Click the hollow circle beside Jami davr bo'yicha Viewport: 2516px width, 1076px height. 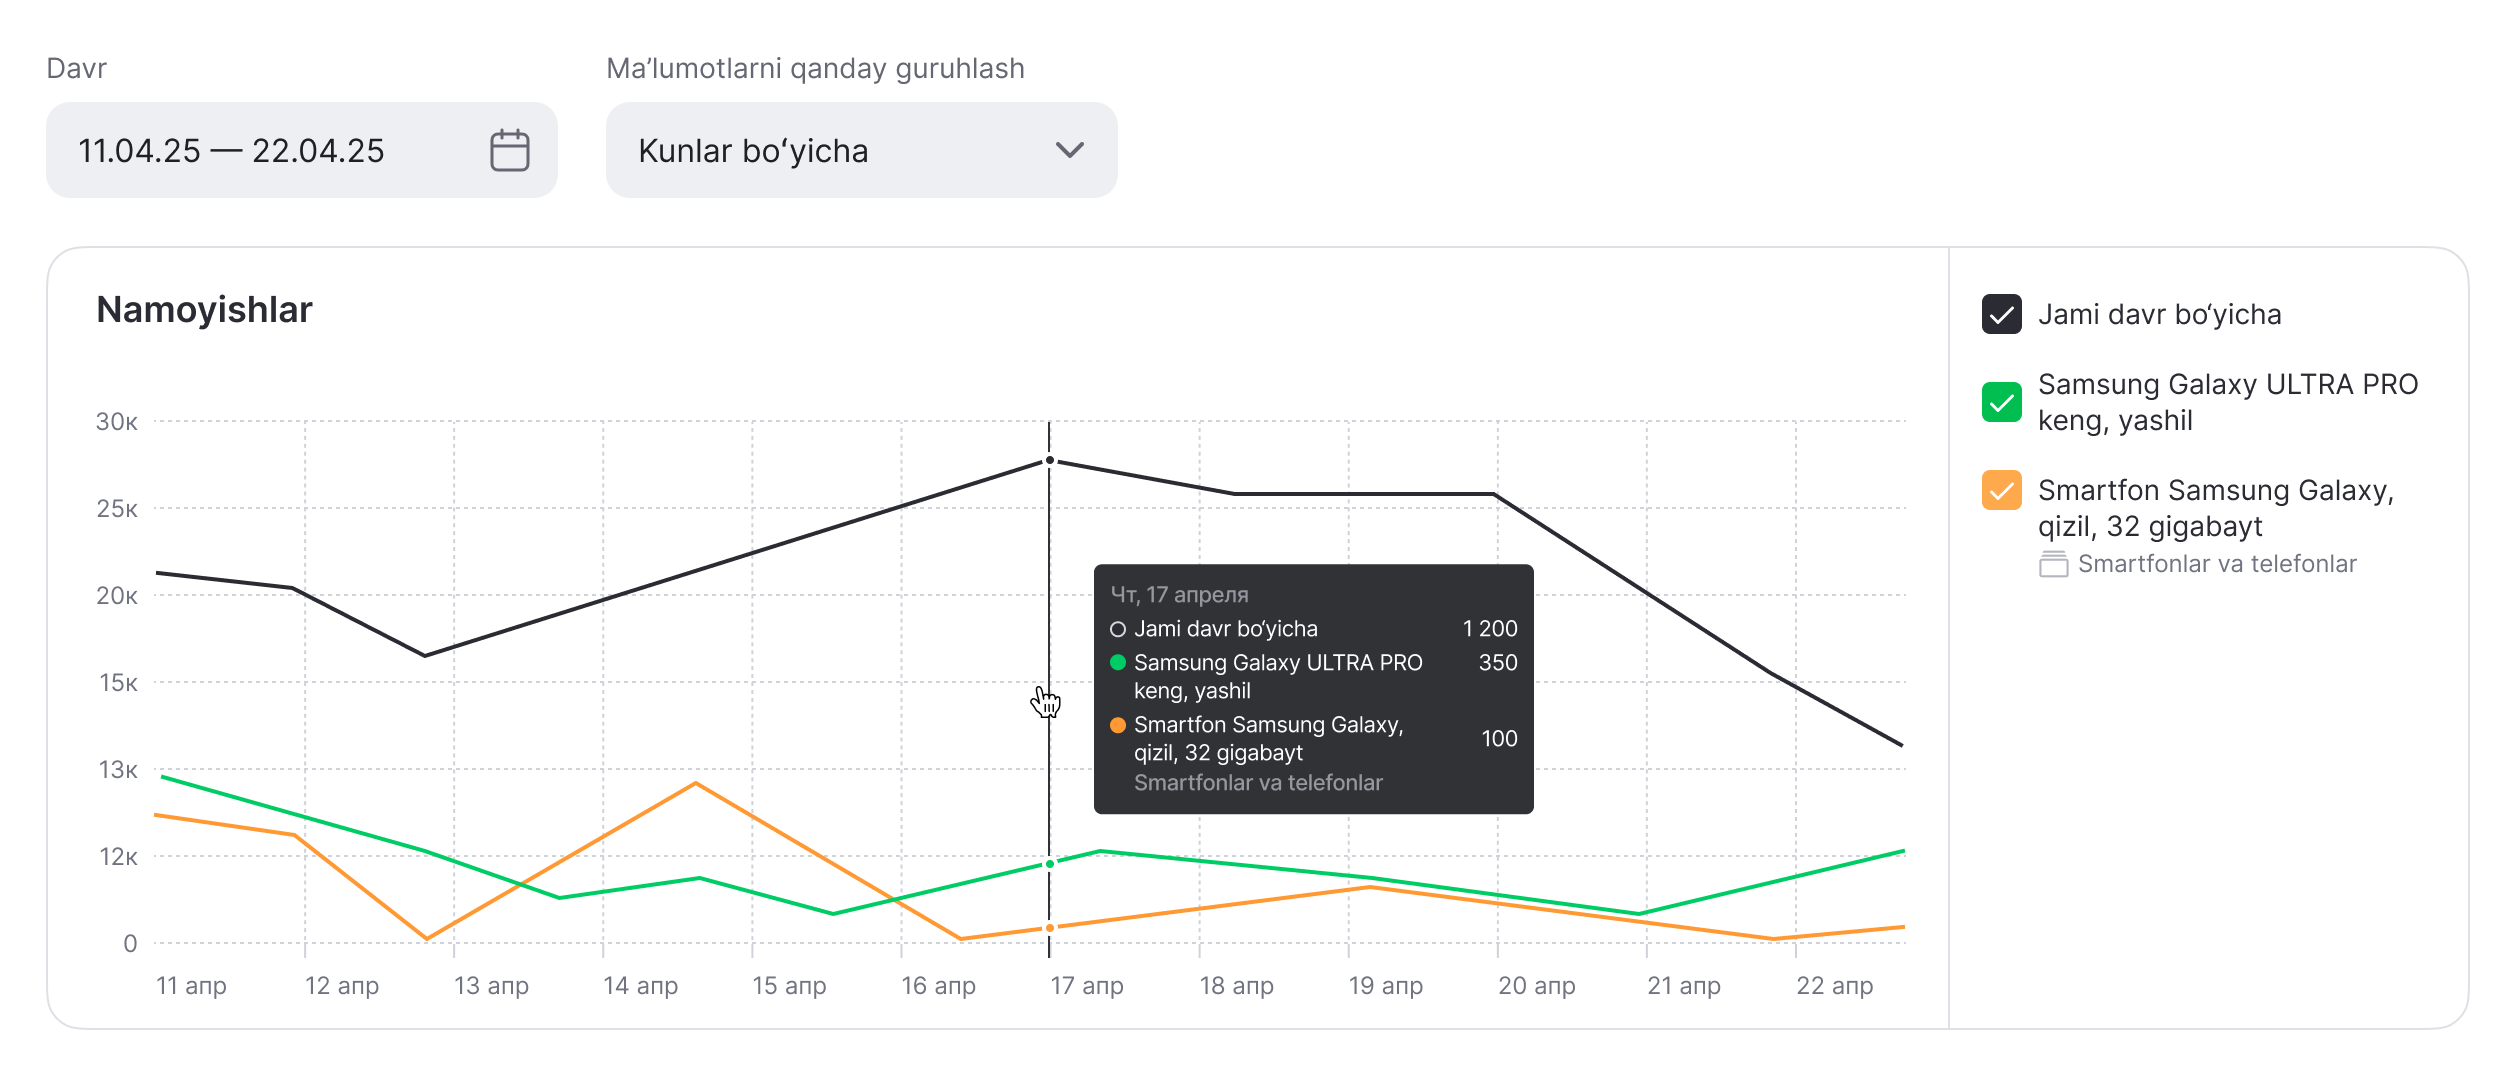click(x=1118, y=629)
